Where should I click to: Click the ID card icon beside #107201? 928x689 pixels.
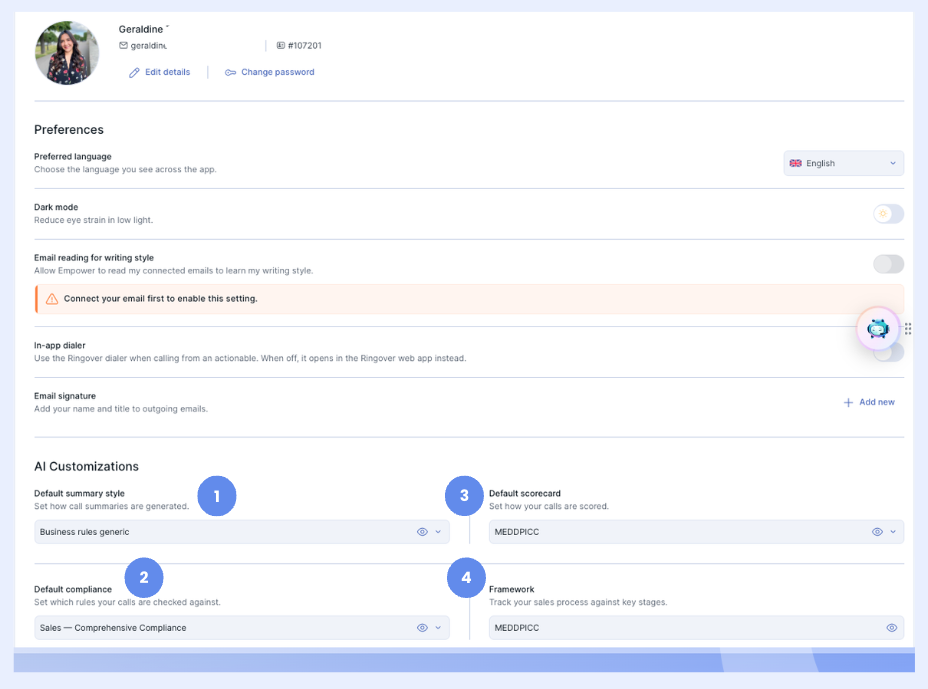coord(281,46)
